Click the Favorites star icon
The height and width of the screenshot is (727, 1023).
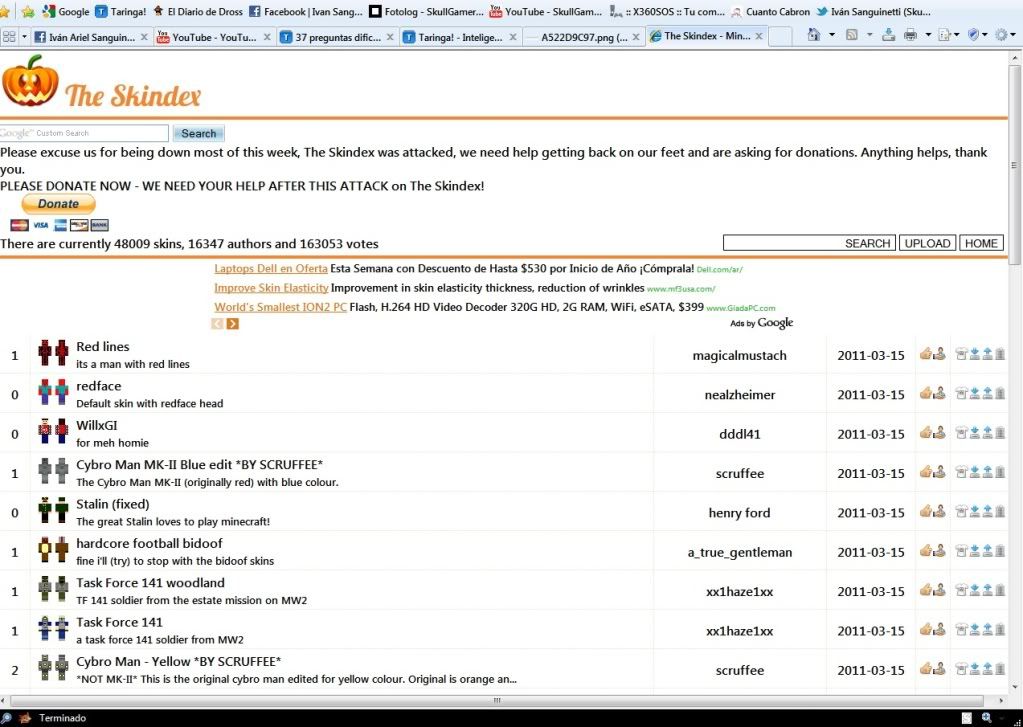[5, 12]
